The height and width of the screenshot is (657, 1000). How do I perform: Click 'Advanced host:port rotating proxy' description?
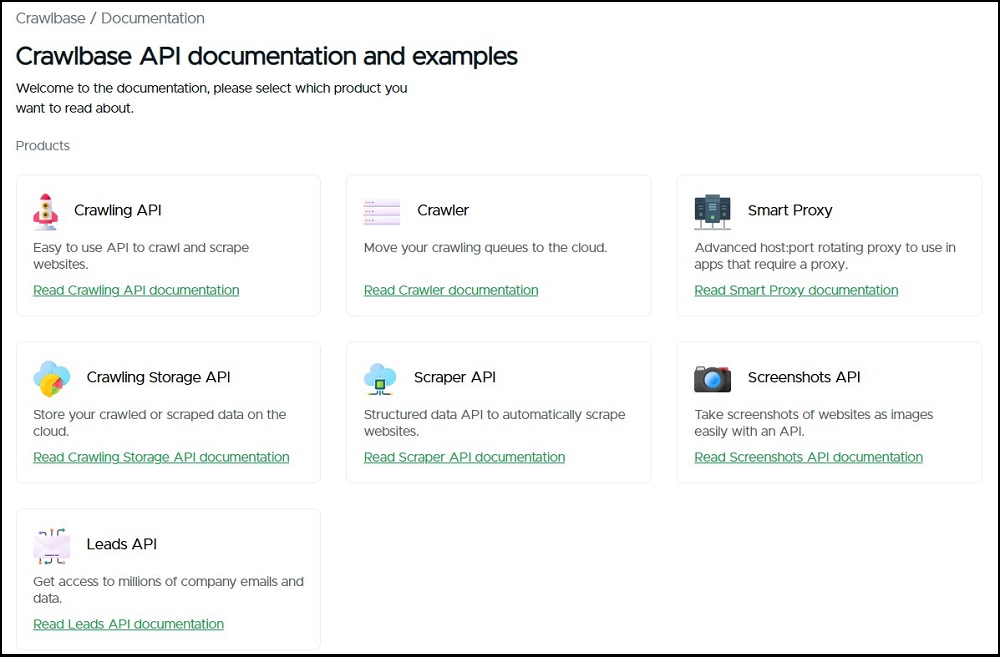pos(825,256)
